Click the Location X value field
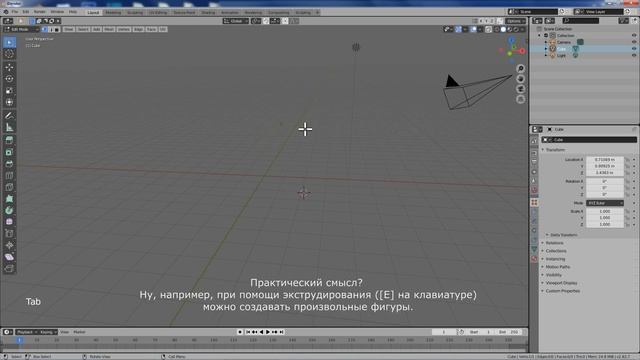640x360 pixels. (605, 160)
